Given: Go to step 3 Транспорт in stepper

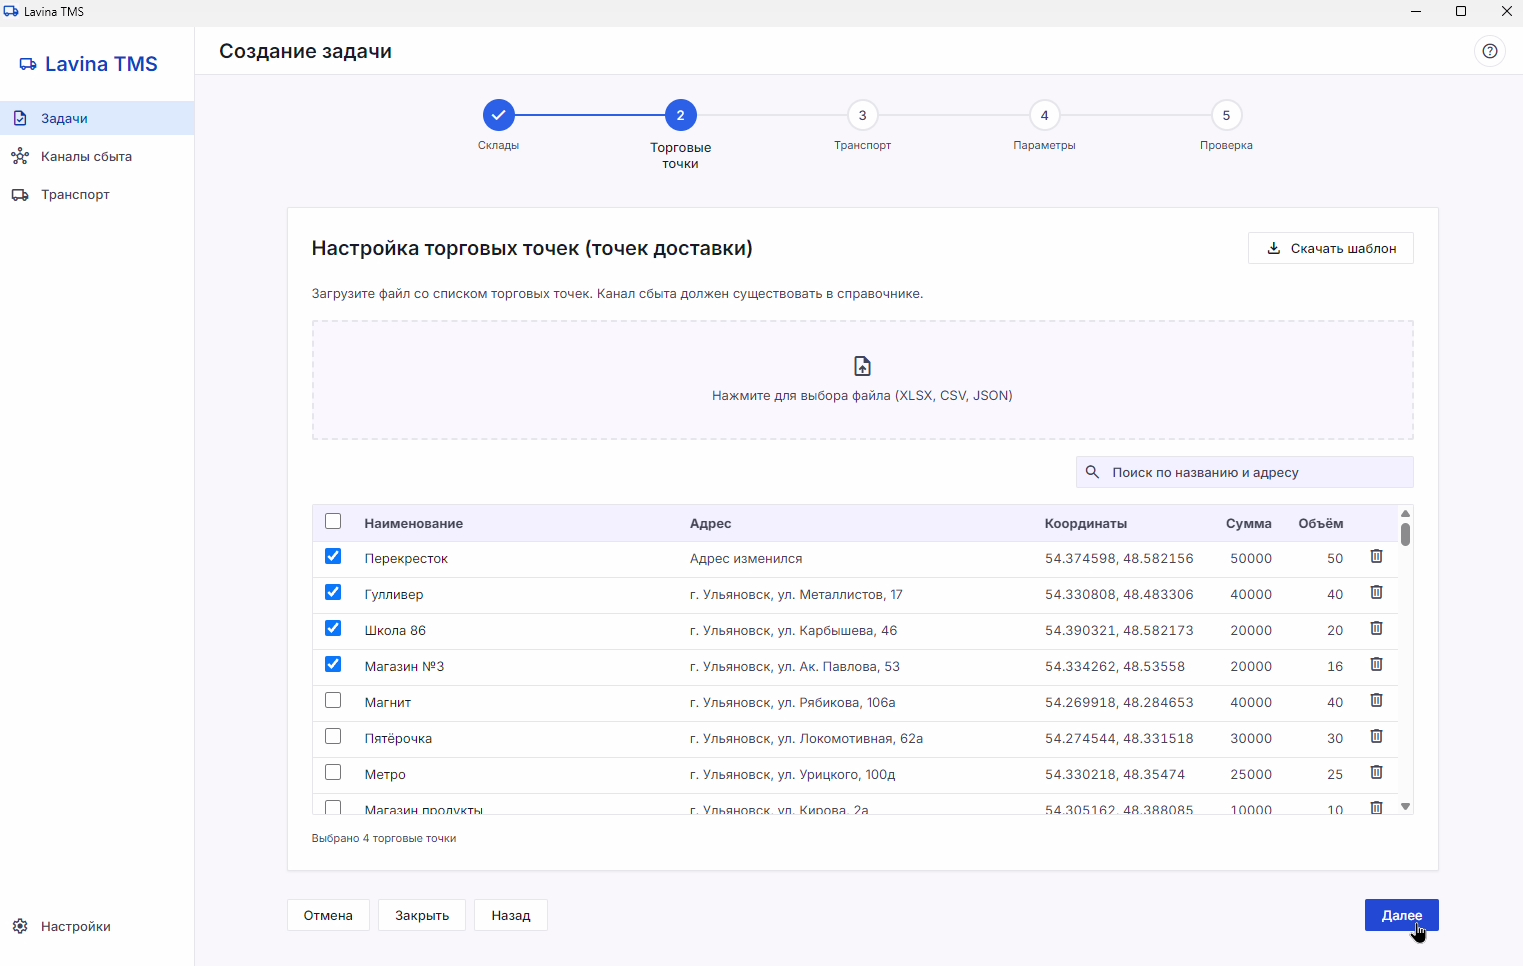Looking at the screenshot, I should [862, 116].
